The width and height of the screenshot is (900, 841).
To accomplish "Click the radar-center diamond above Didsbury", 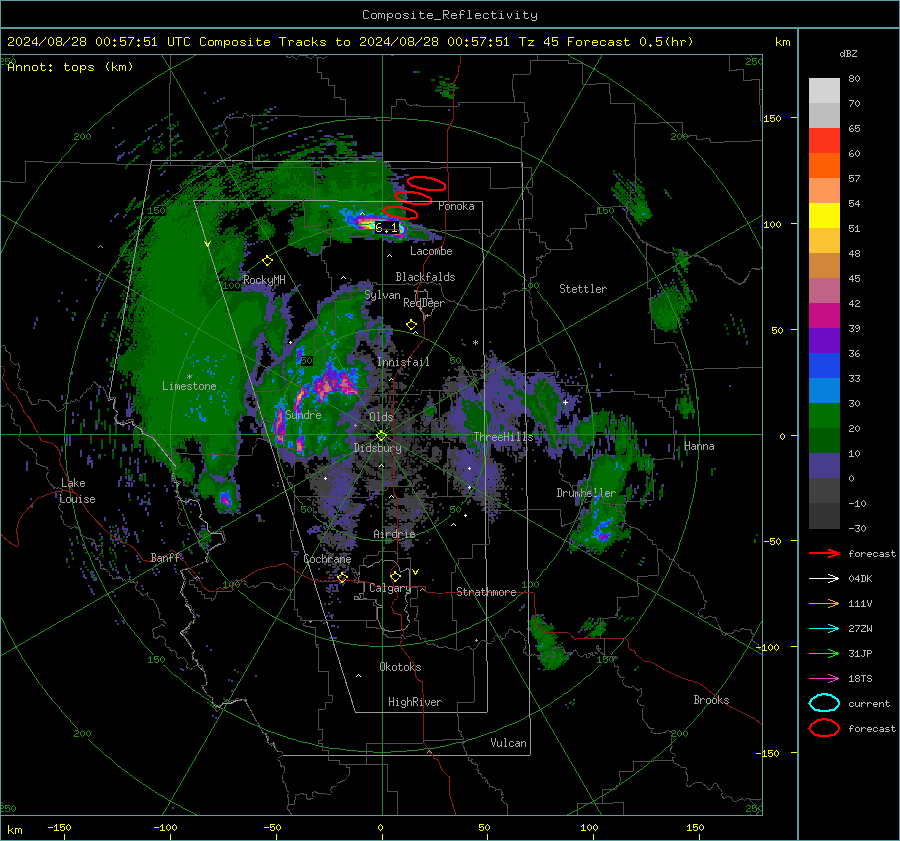I will 381,436.
